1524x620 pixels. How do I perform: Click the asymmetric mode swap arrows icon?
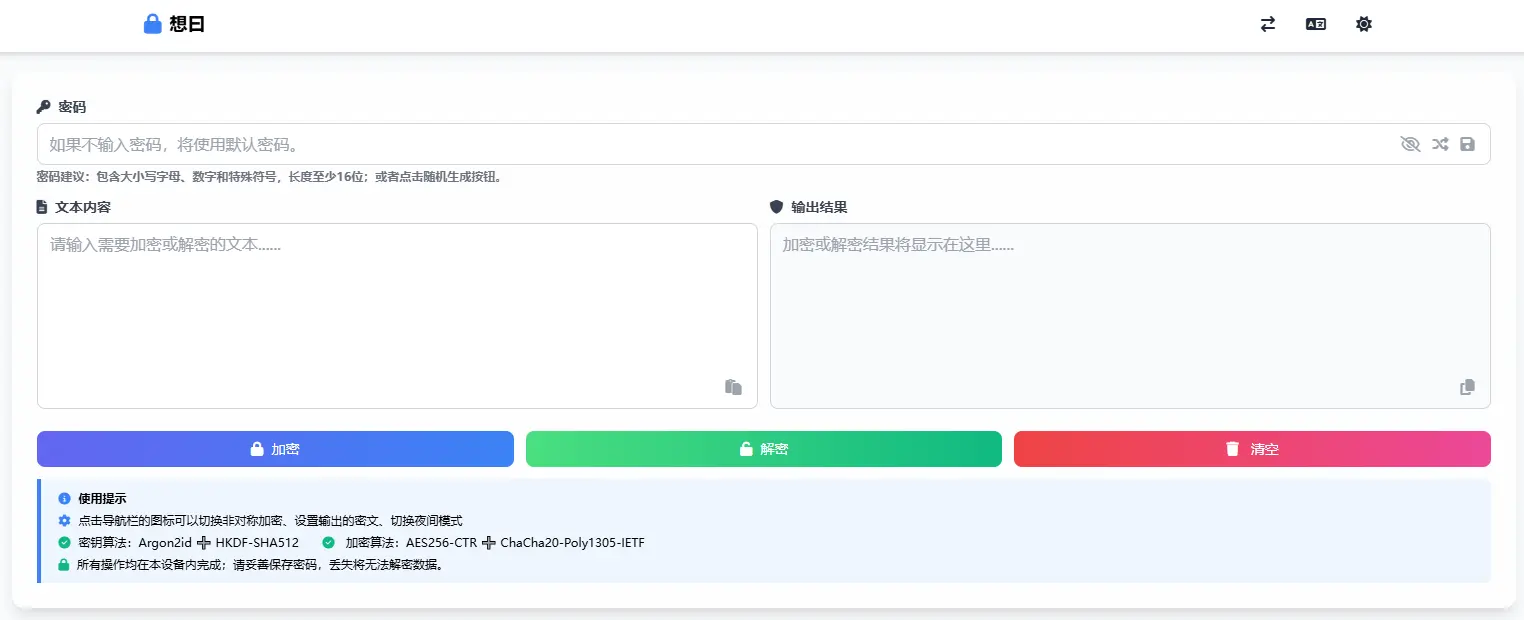click(1267, 25)
